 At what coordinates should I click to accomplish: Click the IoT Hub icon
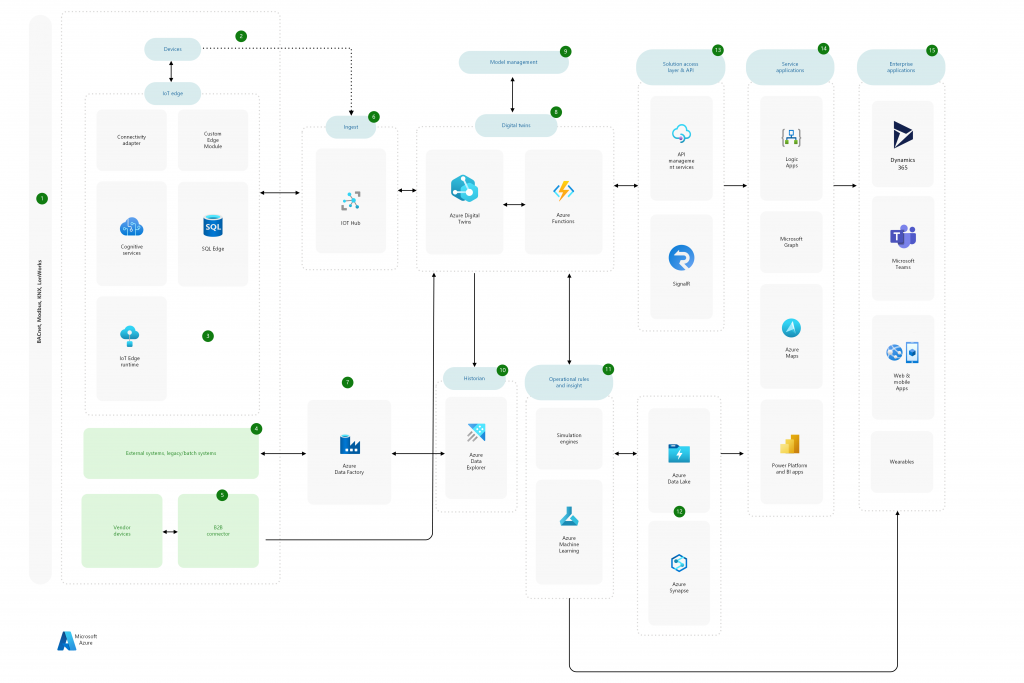(350, 200)
